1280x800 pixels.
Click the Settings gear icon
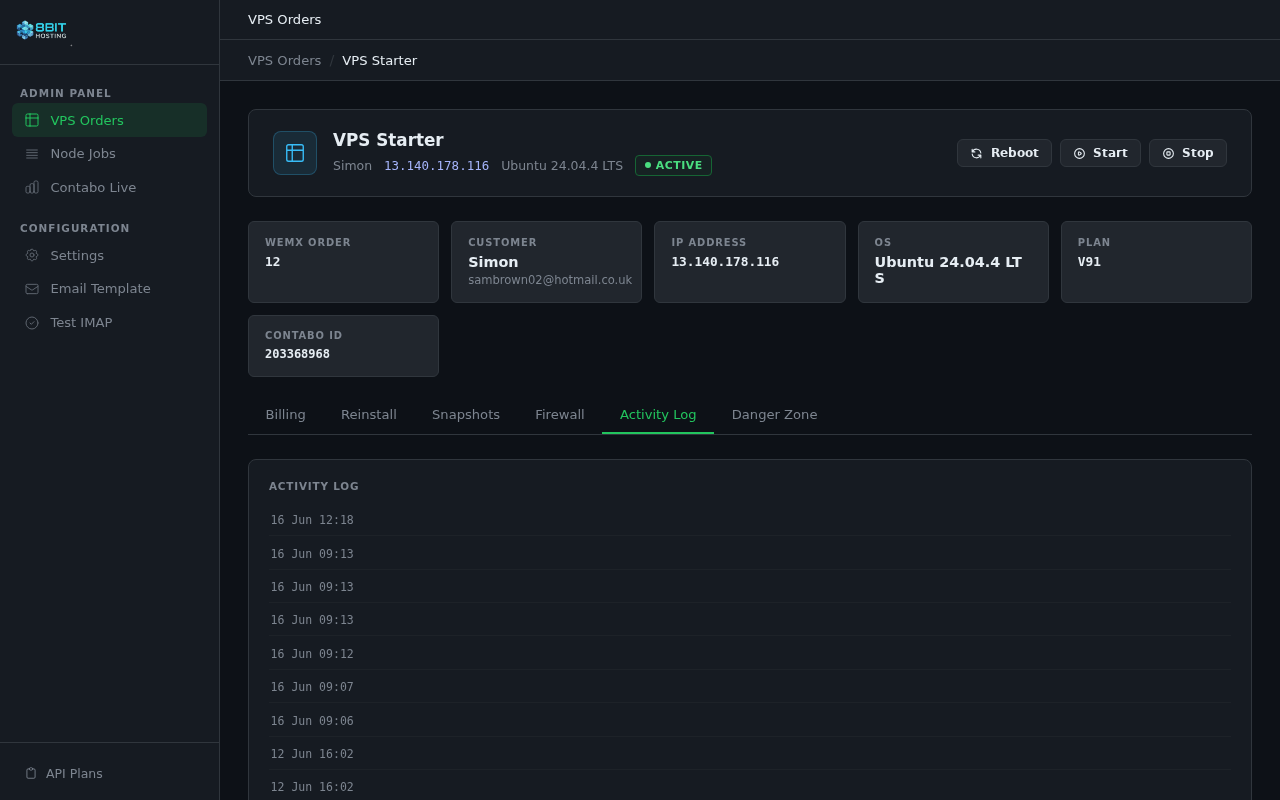click(x=32, y=255)
